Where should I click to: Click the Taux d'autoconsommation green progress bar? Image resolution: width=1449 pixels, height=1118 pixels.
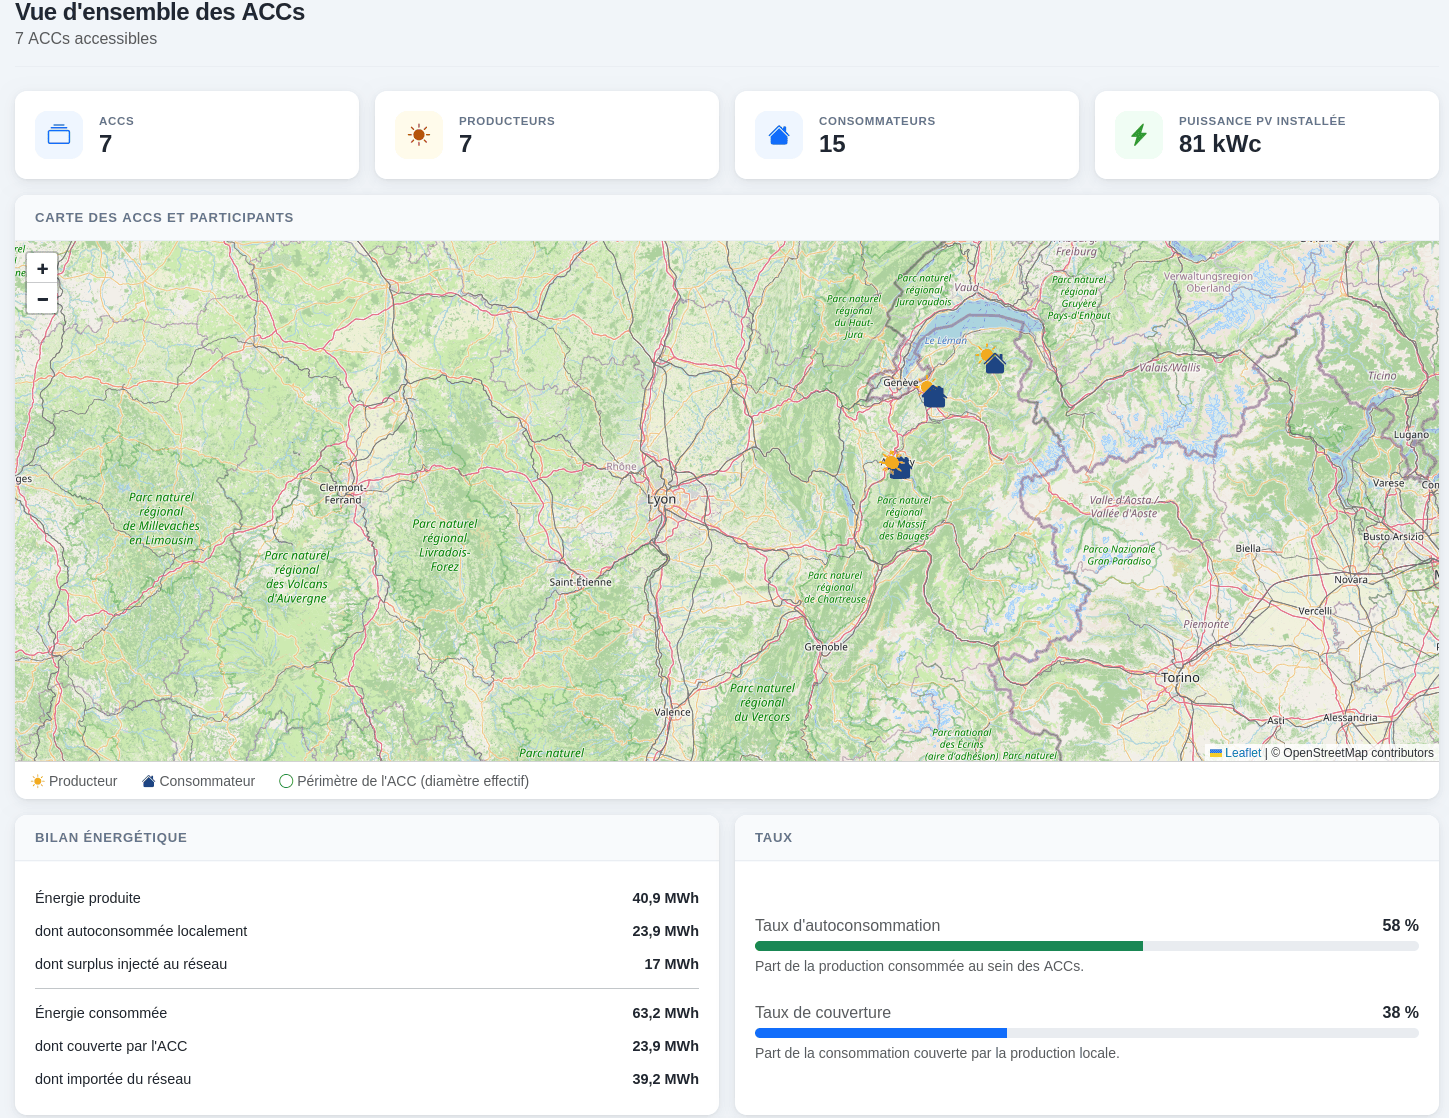click(949, 946)
